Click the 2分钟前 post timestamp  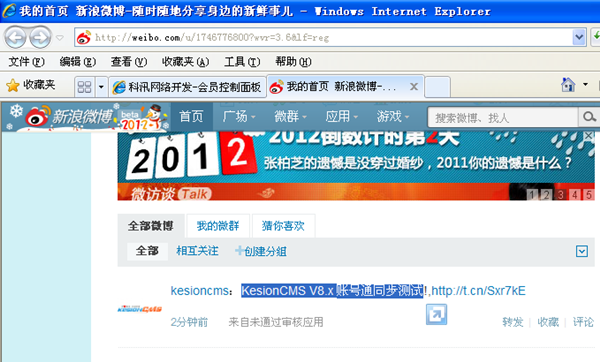(189, 322)
